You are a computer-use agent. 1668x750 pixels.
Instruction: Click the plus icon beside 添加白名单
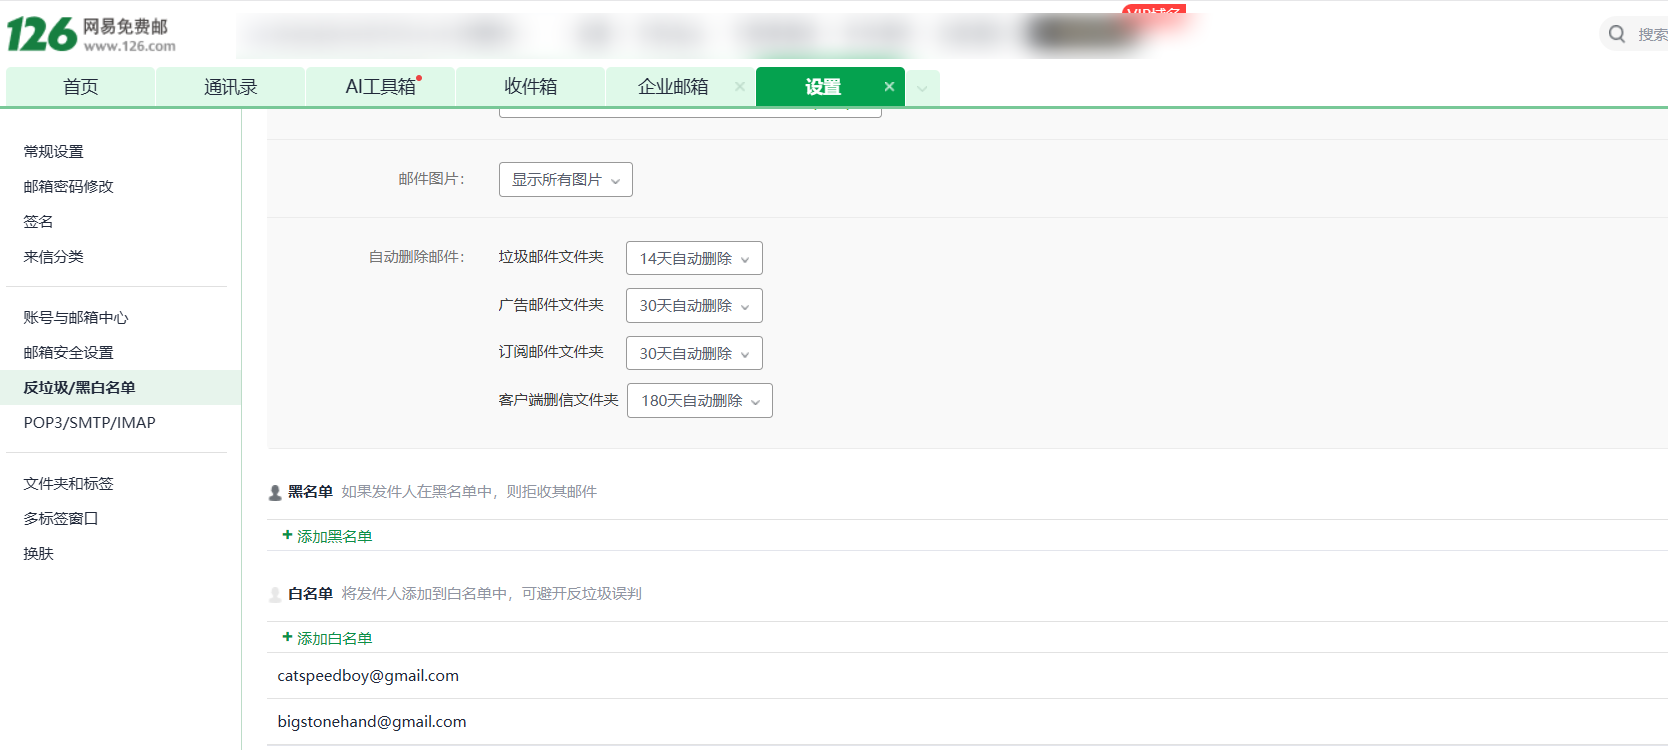coord(287,638)
